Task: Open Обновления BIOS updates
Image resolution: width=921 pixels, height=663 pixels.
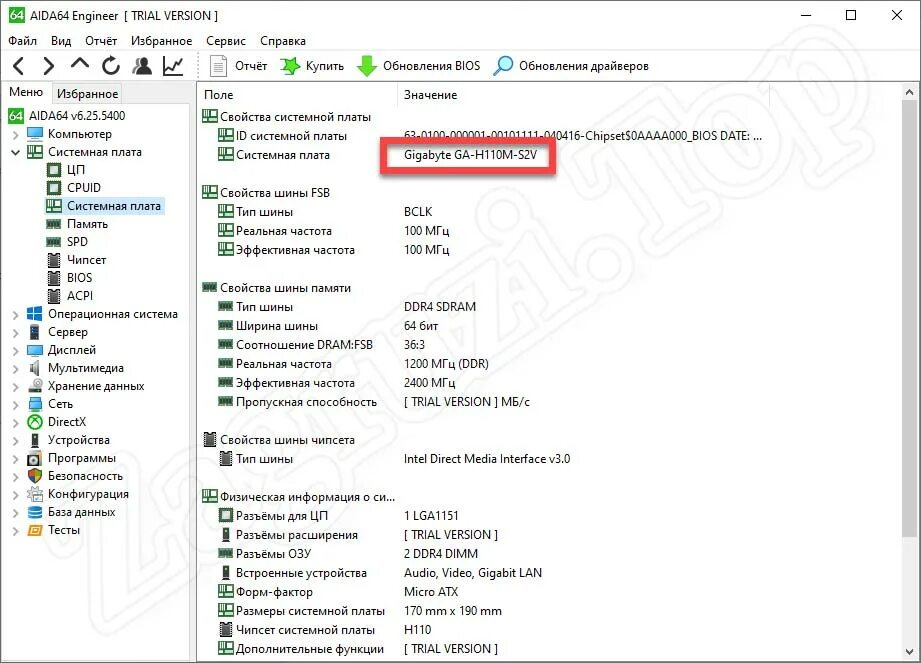Action: [x=419, y=66]
